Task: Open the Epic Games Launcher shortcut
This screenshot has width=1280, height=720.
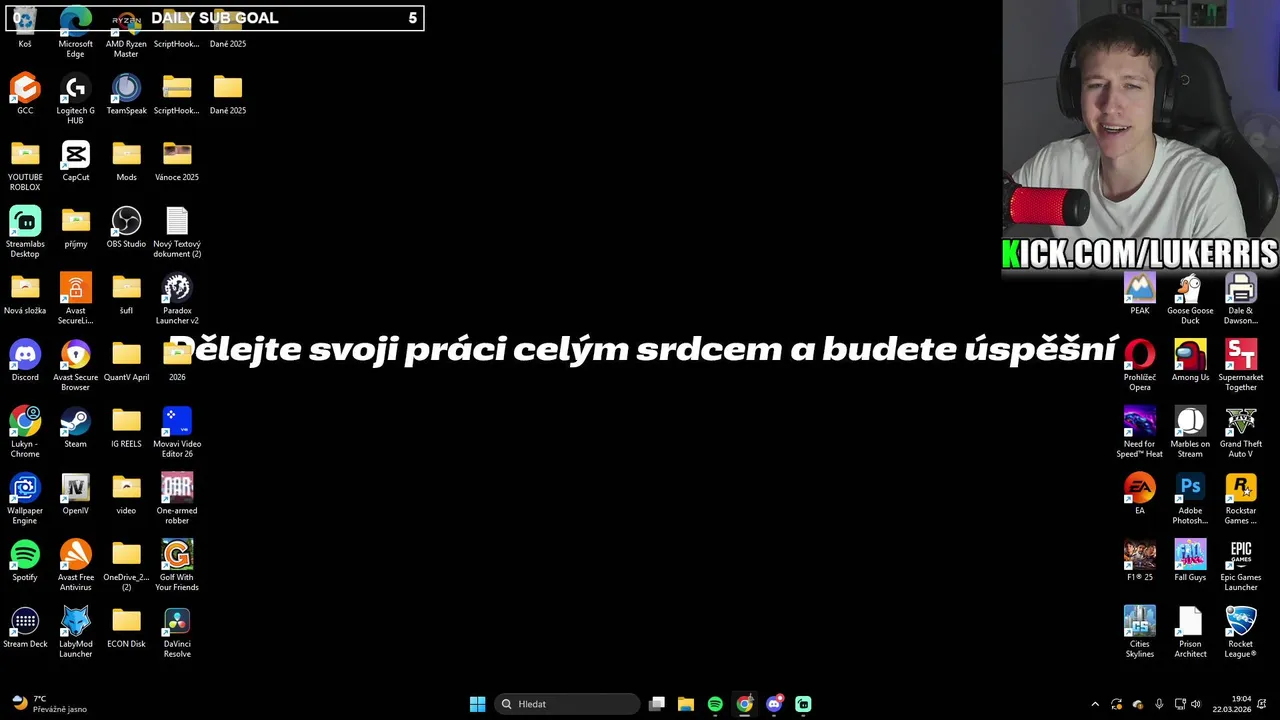Action: click(1241, 565)
